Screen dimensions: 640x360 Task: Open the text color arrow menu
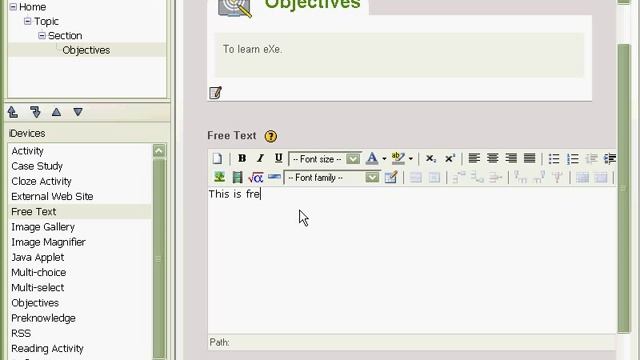click(x=384, y=159)
